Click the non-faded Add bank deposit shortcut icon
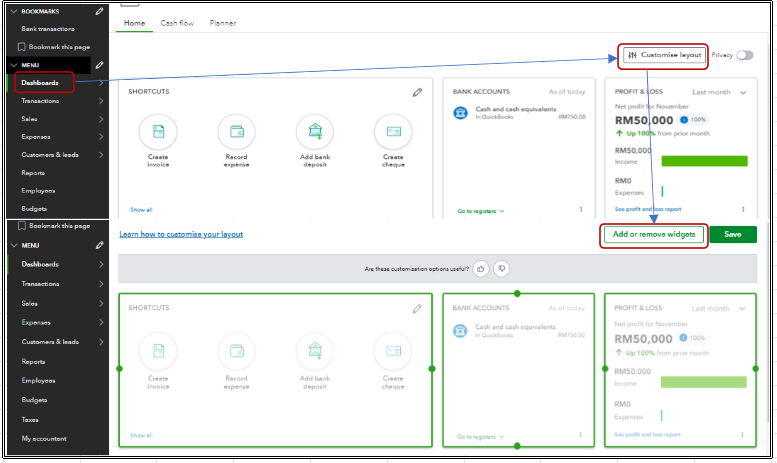Screen dimensions: 777x463 [315, 132]
